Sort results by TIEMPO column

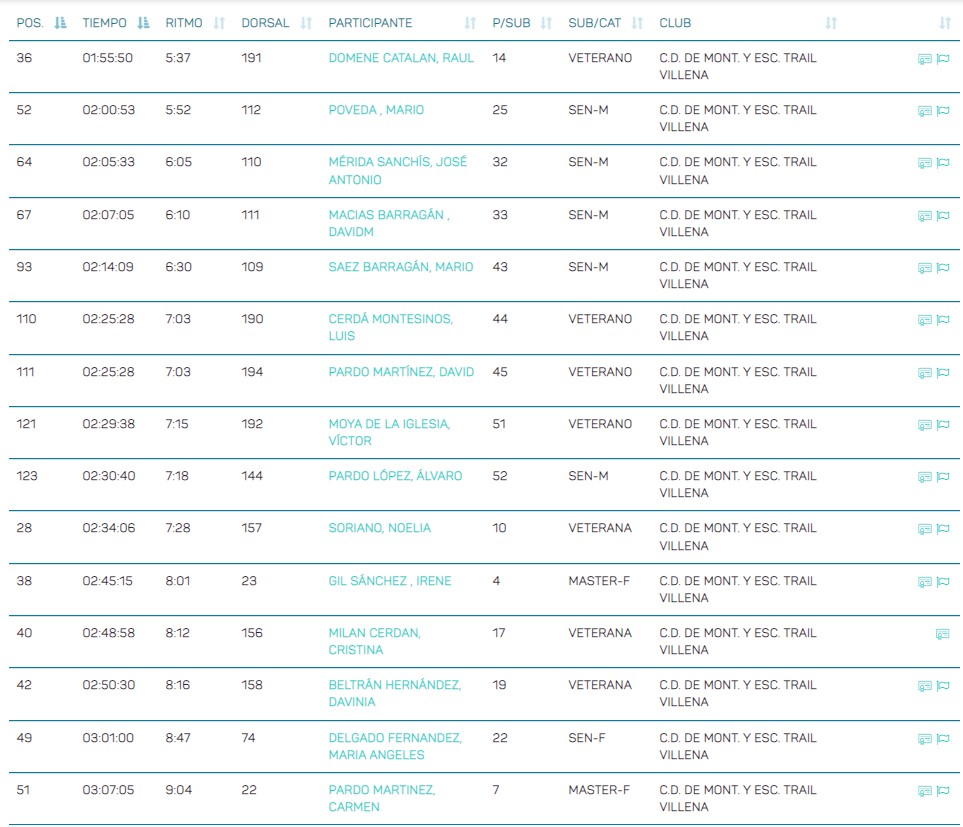pyautogui.click(x=143, y=23)
